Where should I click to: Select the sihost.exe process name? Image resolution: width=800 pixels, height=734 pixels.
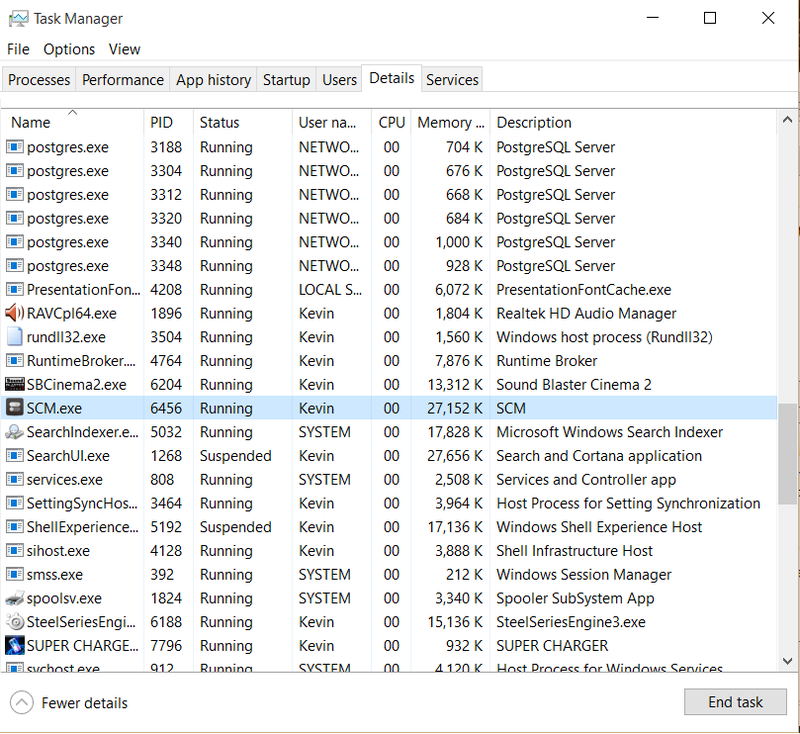(x=58, y=551)
